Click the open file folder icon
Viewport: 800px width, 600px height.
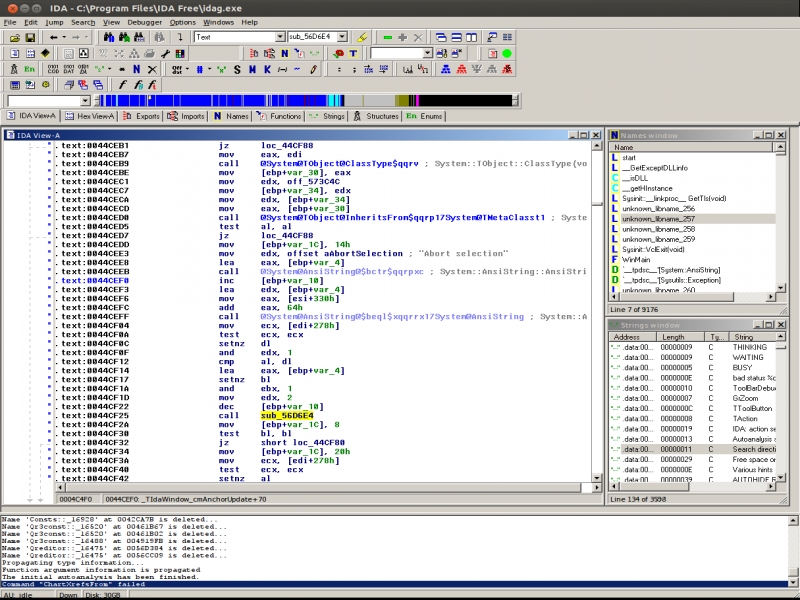coord(14,37)
